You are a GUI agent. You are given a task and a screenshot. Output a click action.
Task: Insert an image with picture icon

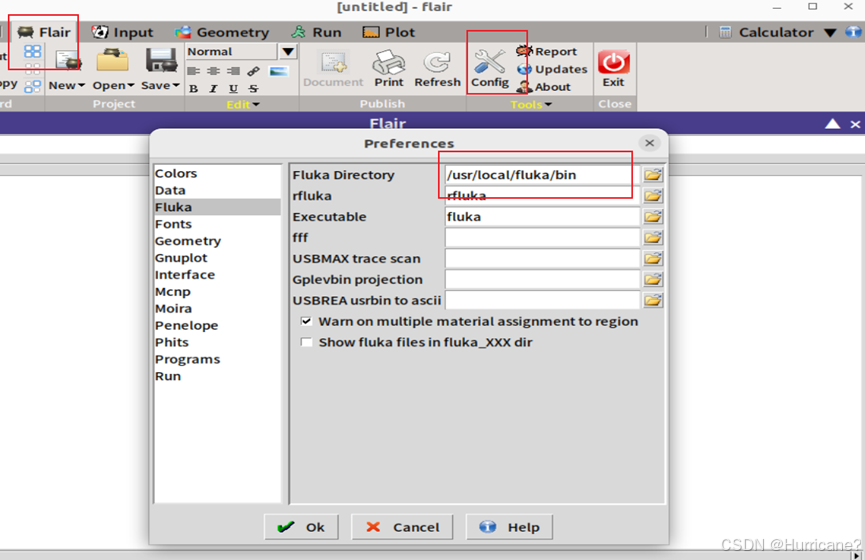(x=279, y=71)
